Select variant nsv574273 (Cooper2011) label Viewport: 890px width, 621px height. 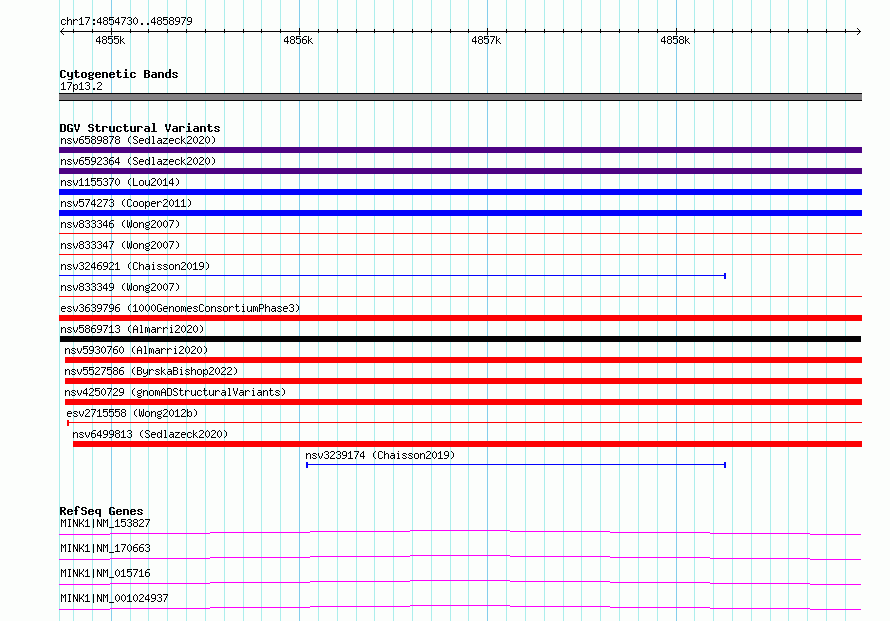[x=126, y=203]
